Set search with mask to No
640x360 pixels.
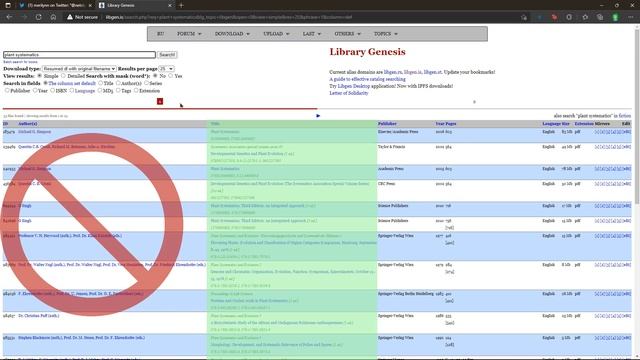[x=155, y=76]
